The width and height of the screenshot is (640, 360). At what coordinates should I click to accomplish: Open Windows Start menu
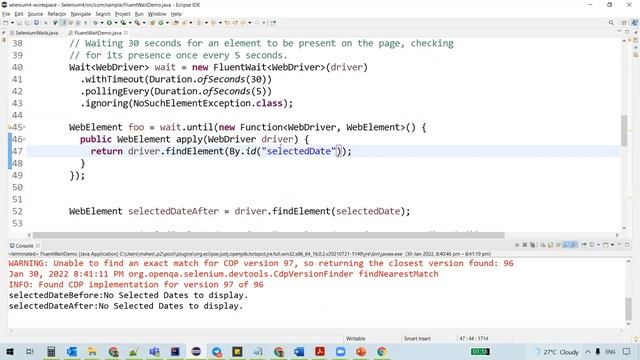[10, 351]
